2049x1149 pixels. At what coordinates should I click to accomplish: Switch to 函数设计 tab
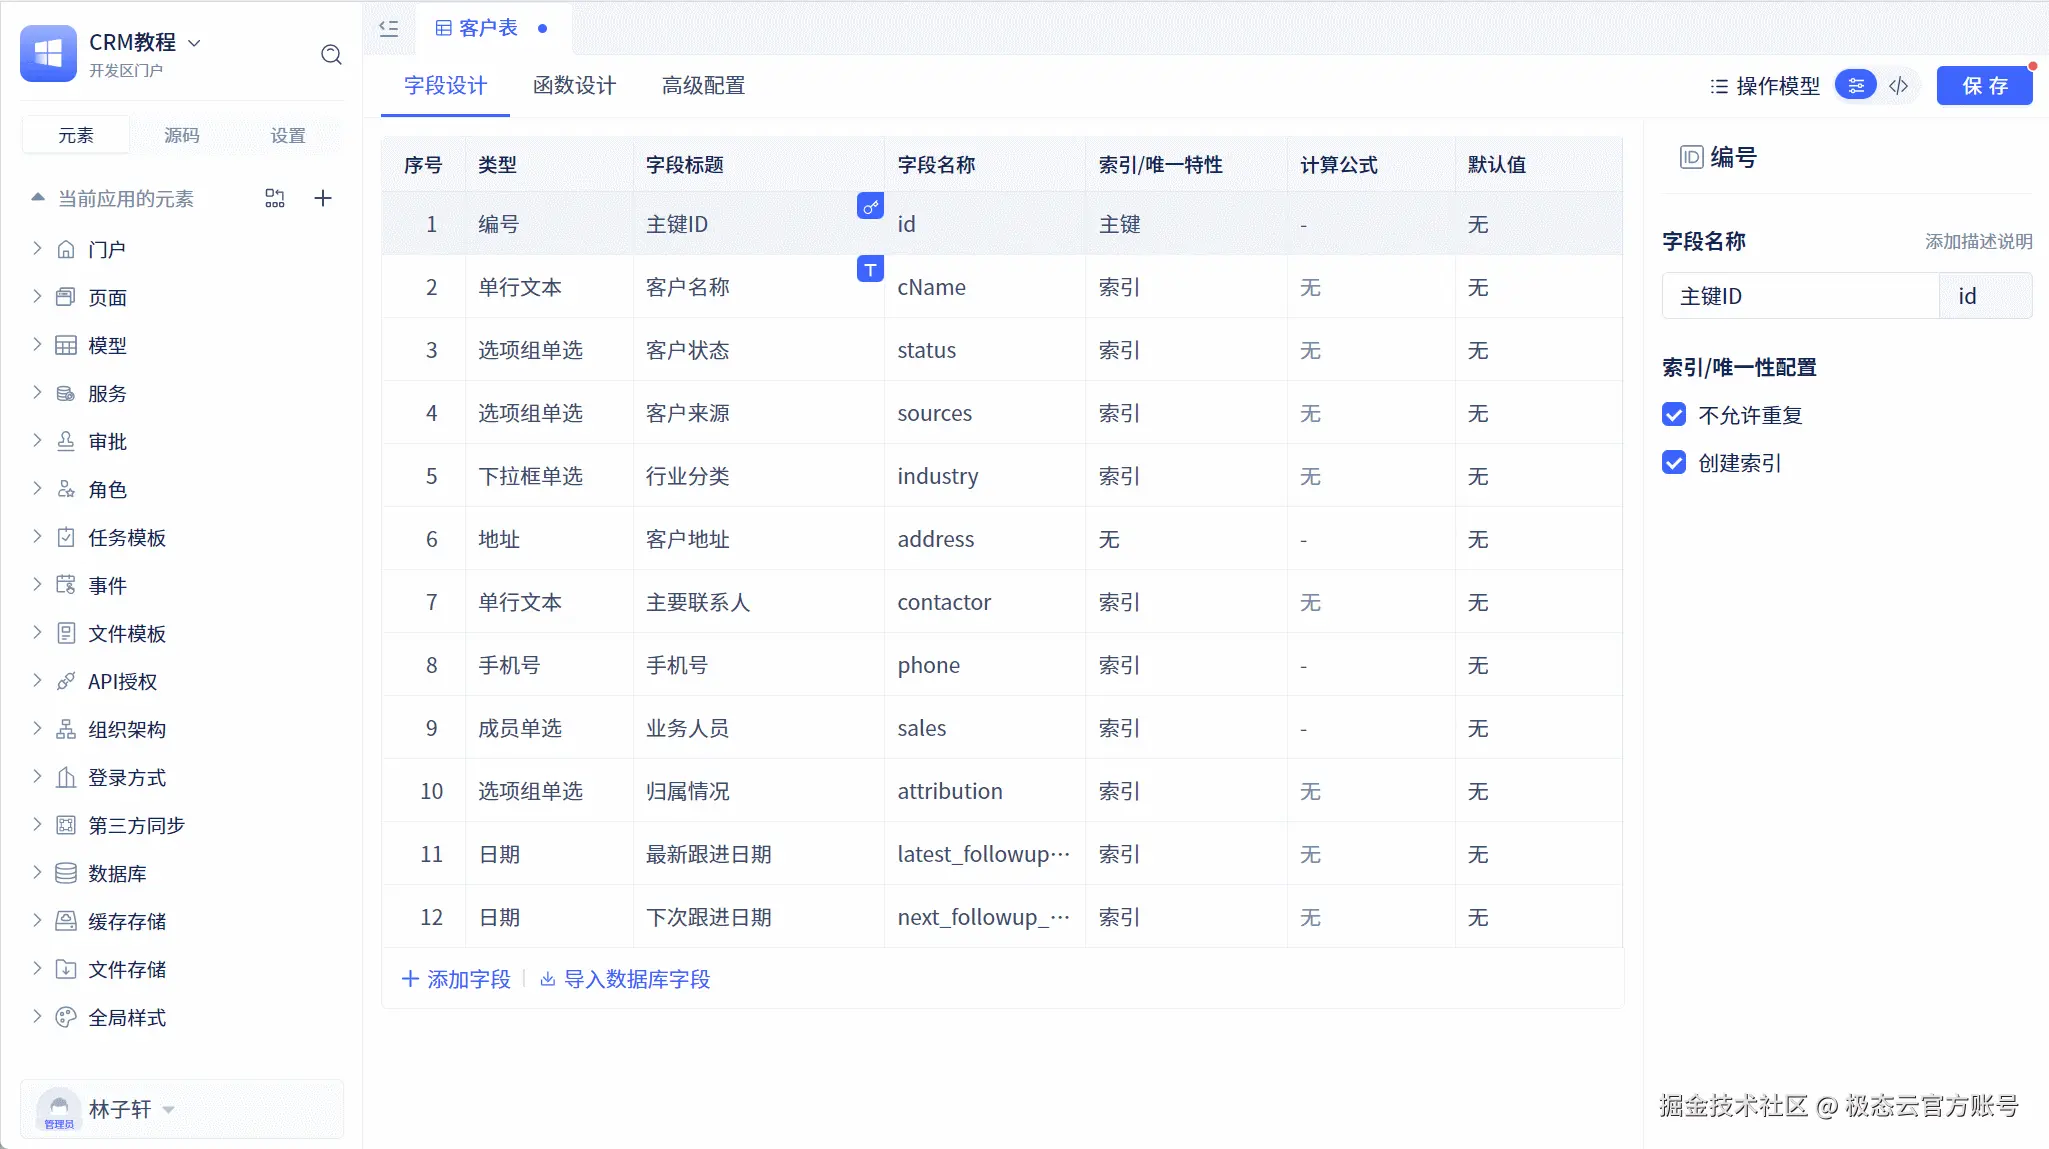coord(574,86)
